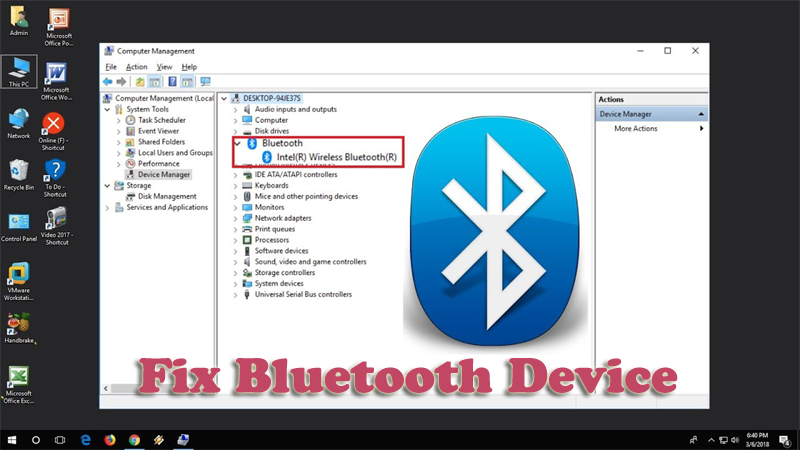Click the network icon in system tray
Viewport: 800px width, 450px height.
[723, 440]
